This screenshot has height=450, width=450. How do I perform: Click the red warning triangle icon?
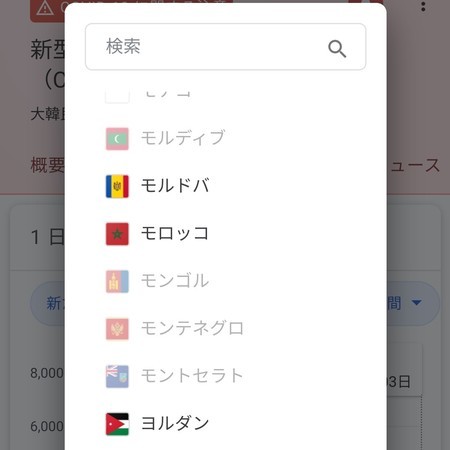[x=45, y=8]
